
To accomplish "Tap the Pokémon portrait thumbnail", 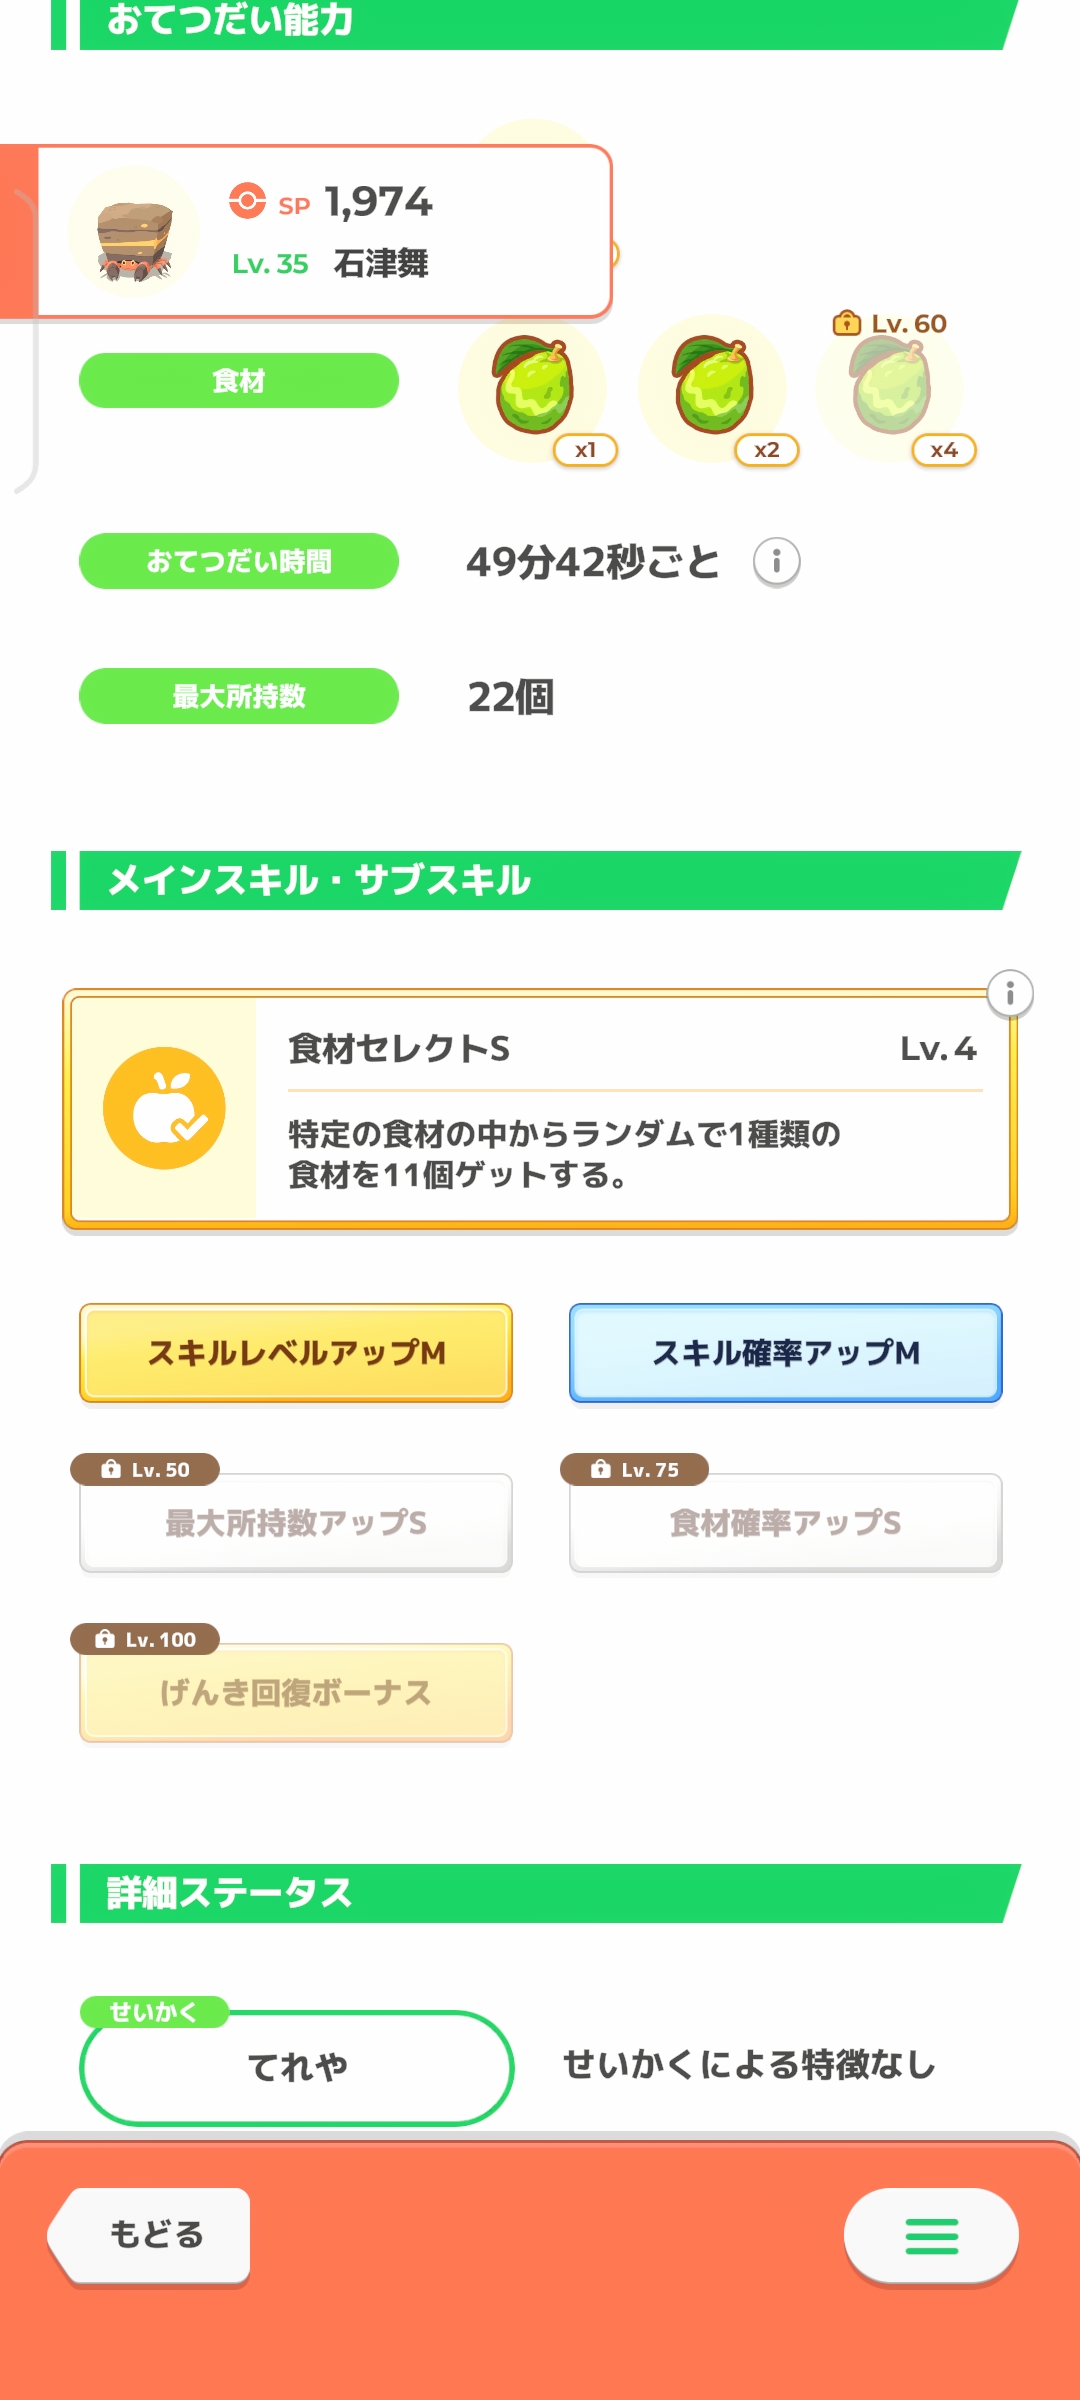I will pyautogui.click(x=134, y=233).
